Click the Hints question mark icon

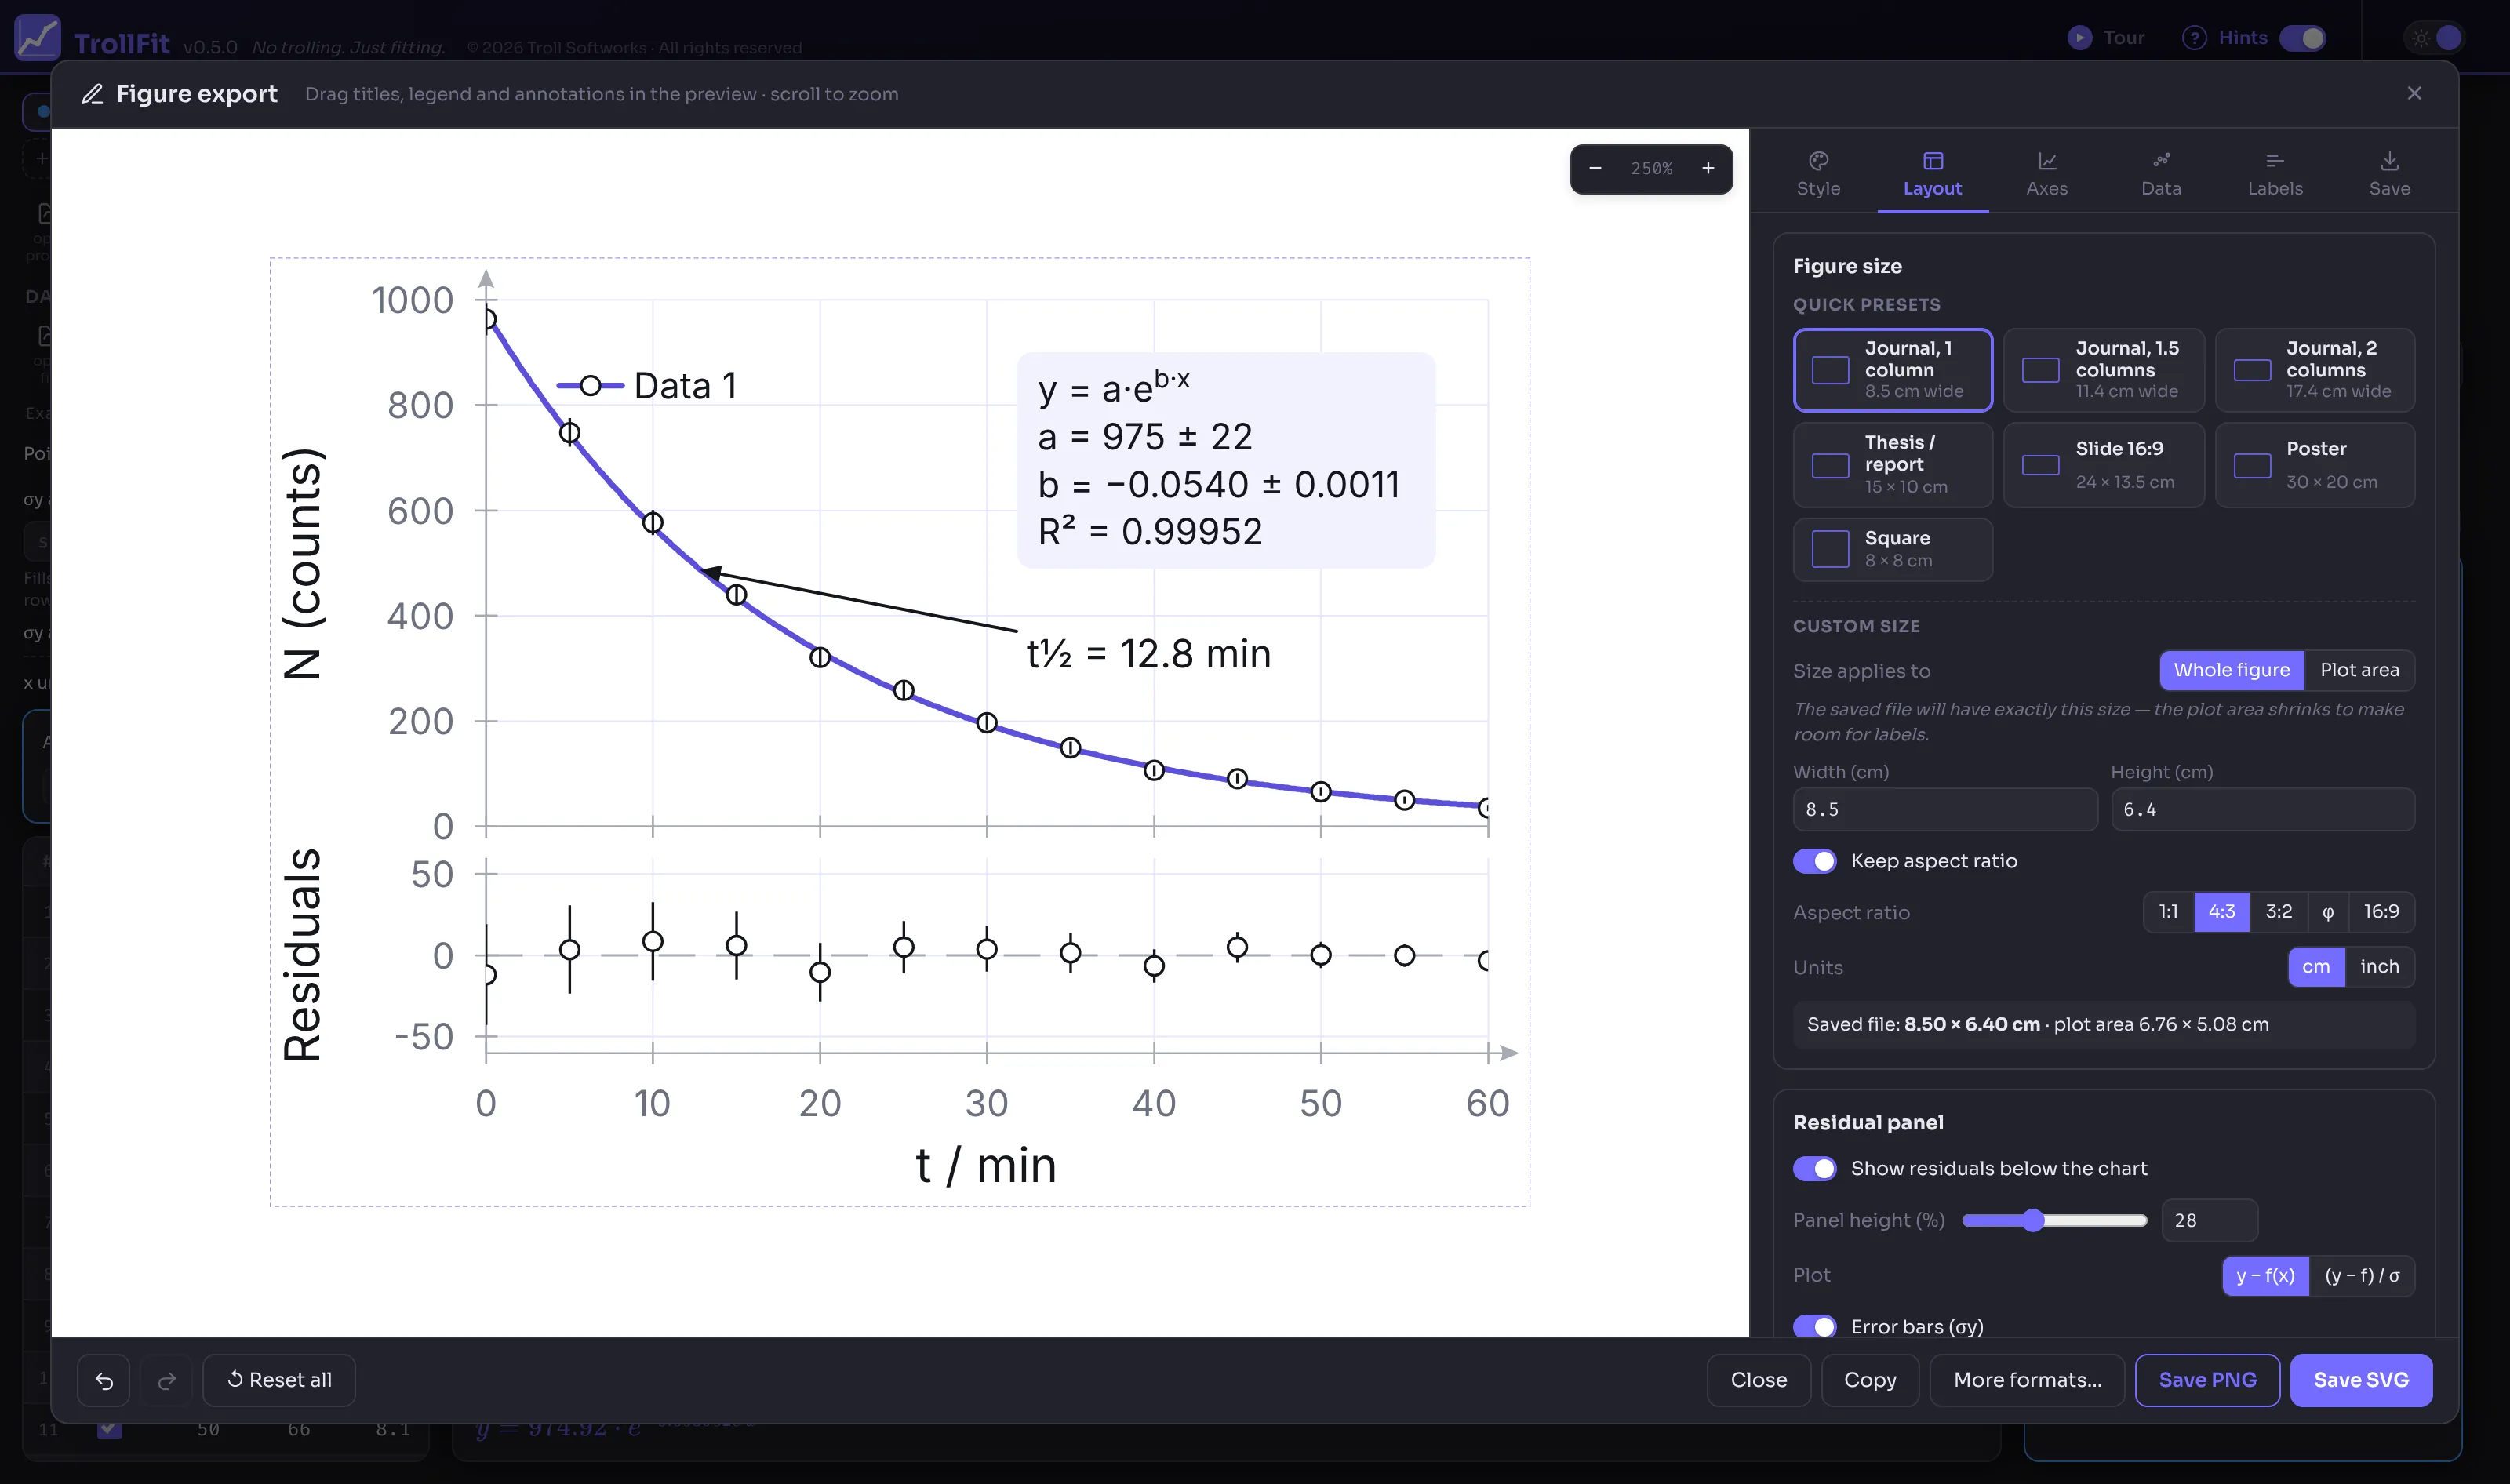2194,38
